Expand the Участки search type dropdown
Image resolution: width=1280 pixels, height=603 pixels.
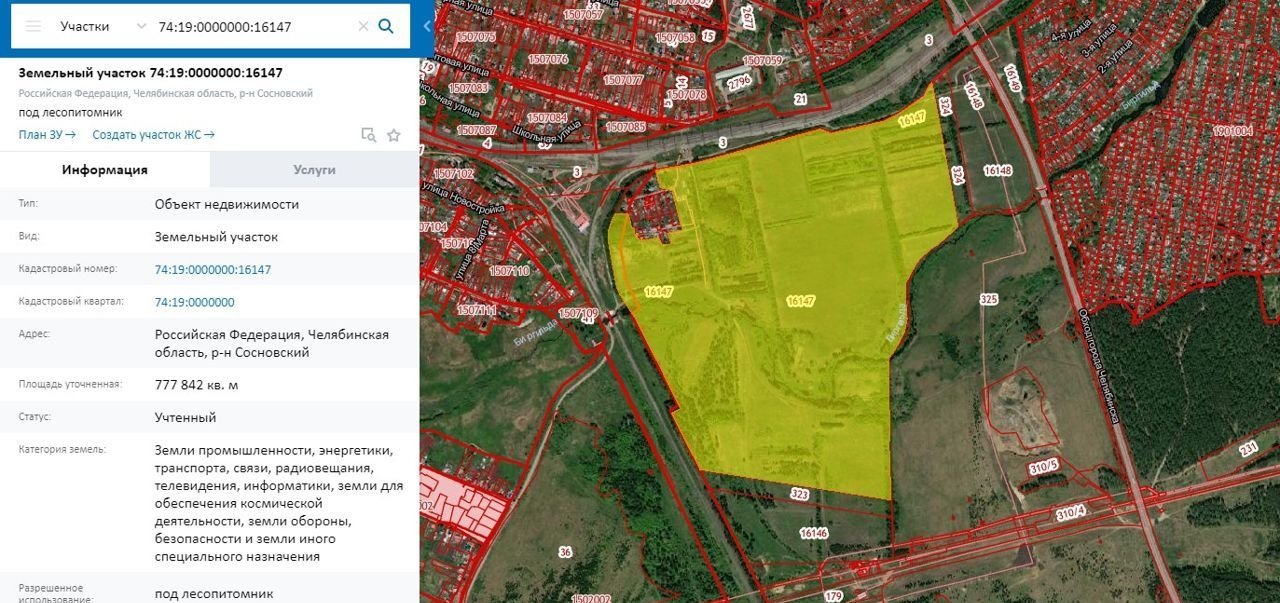click(x=140, y=26)
